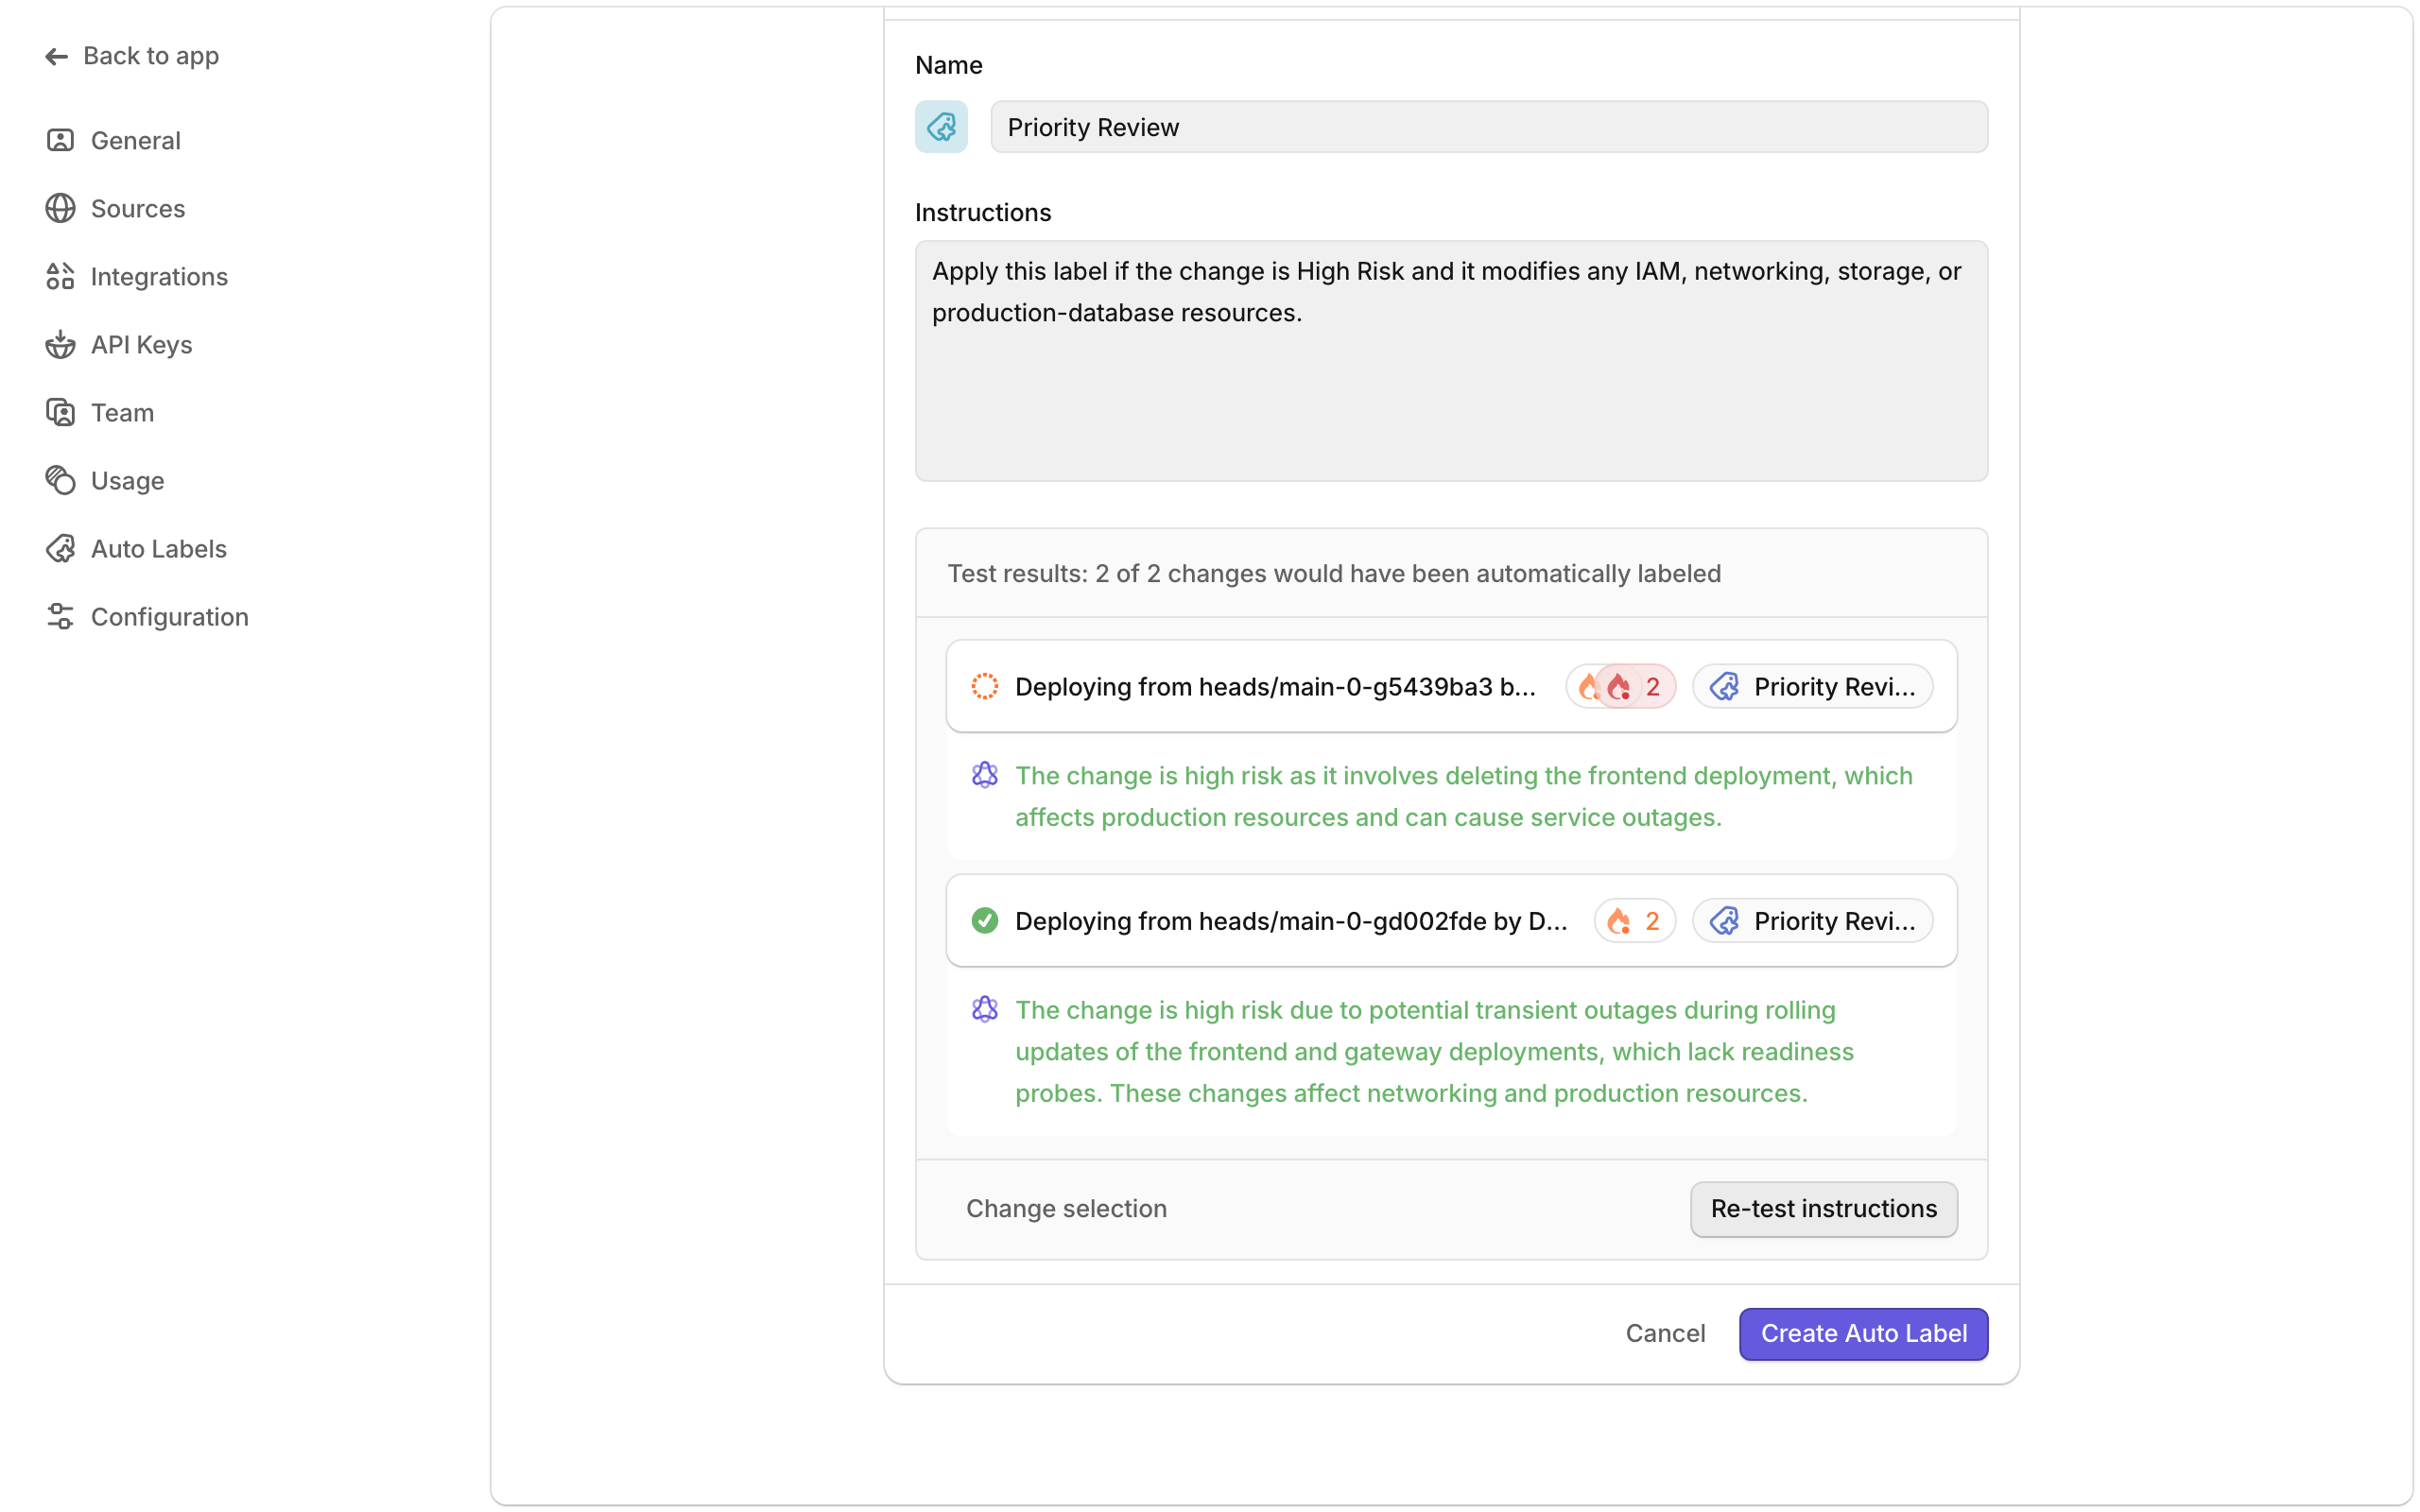This screenshot has width=2420, height=1512.
Task: Open the Team settings page
Action: (122, 412)
